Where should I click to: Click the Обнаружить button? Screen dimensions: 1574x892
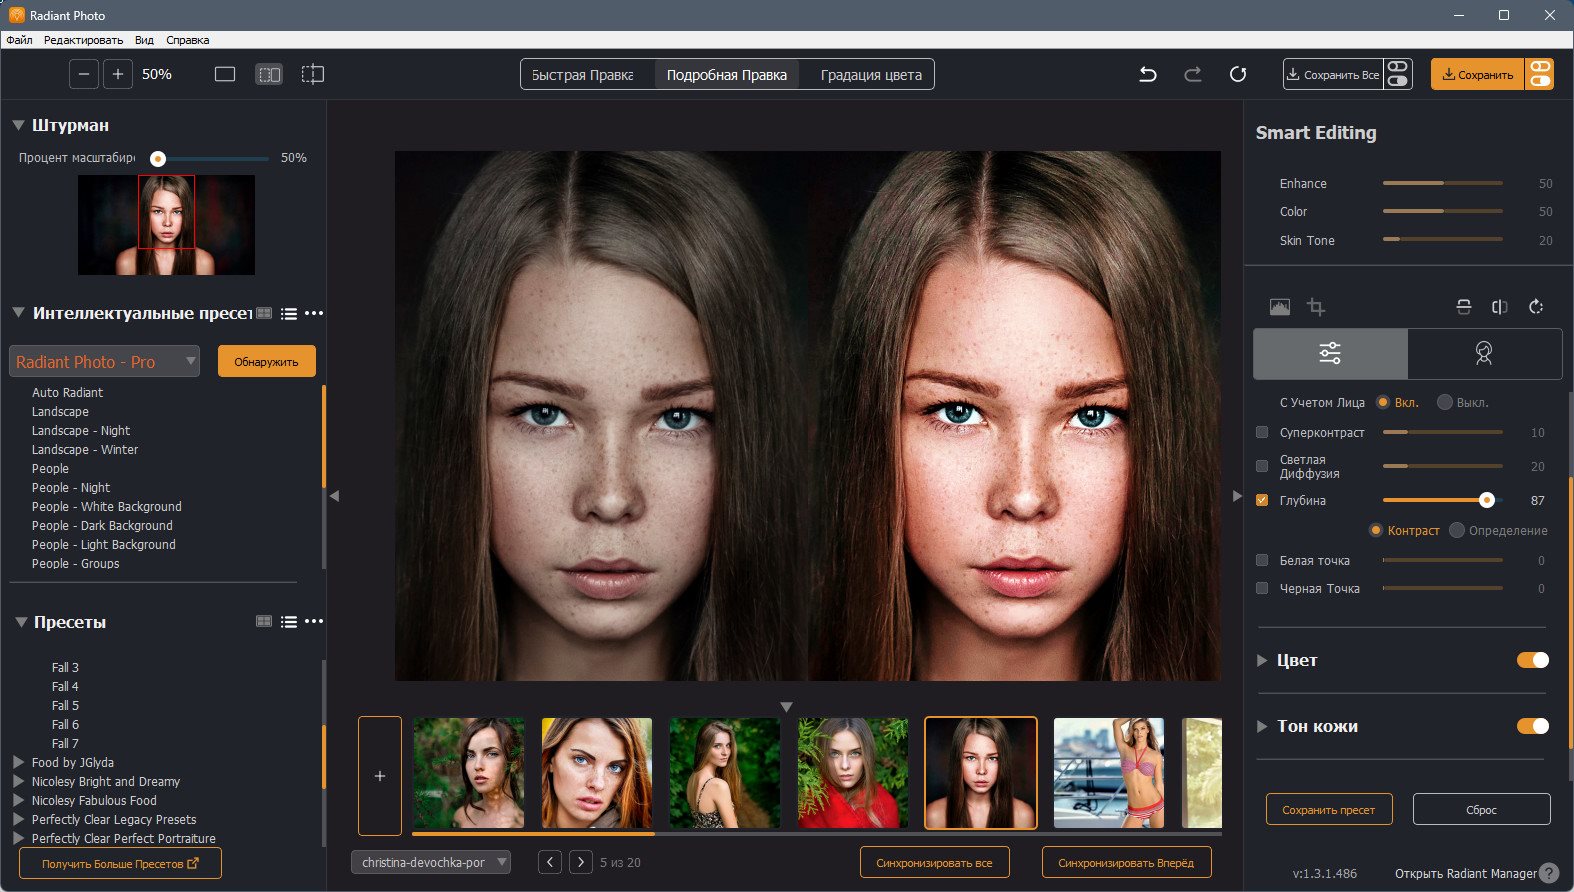coord(266,362)
